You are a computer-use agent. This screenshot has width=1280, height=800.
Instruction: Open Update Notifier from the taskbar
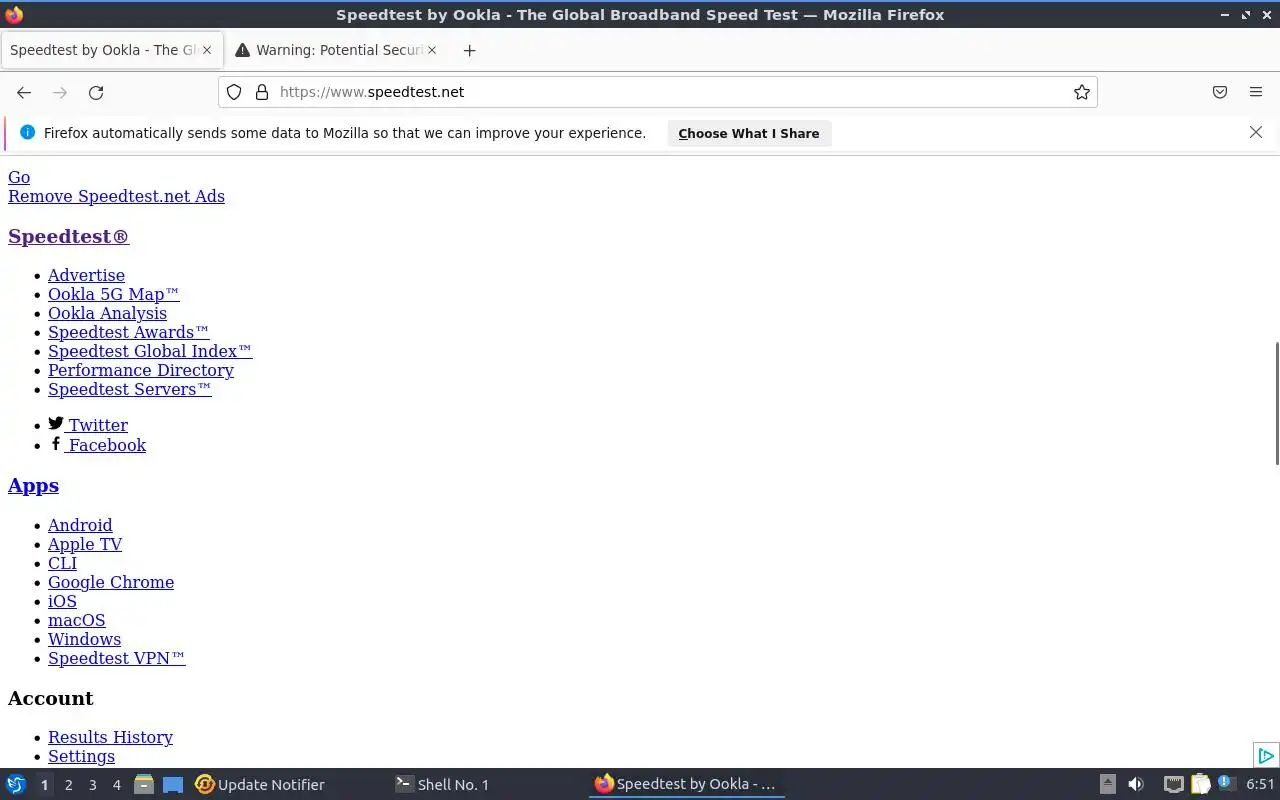(x=260, y=785)
